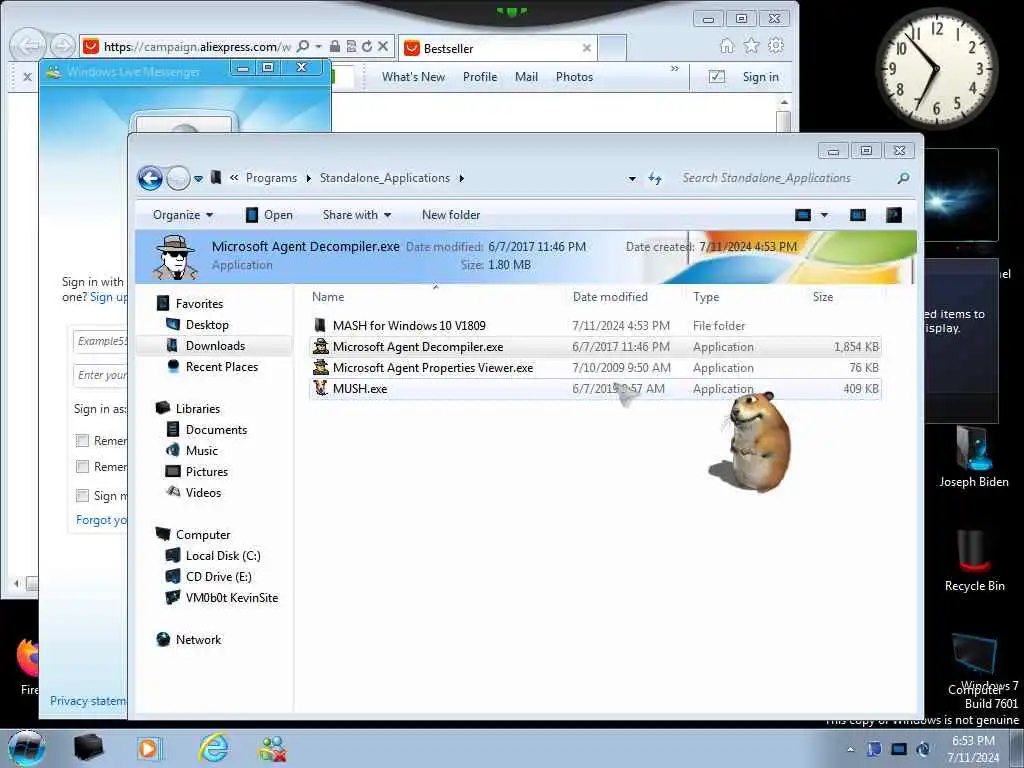
Task: Select the MASH for Windows 10 folder icon
Action: 320,325
